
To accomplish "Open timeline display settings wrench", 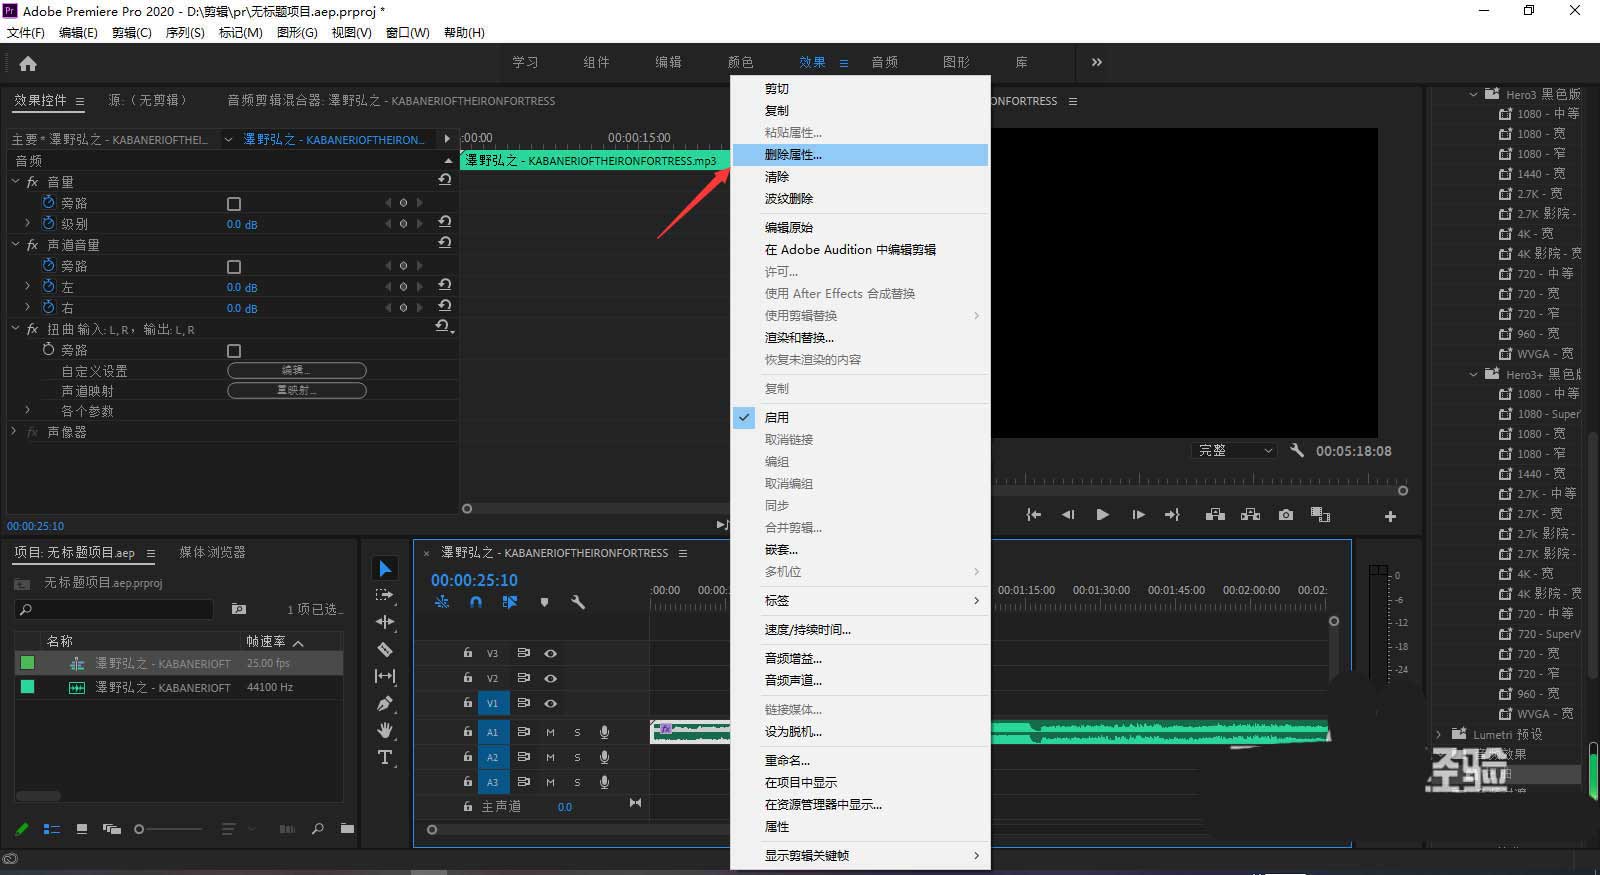I will 578,602.
